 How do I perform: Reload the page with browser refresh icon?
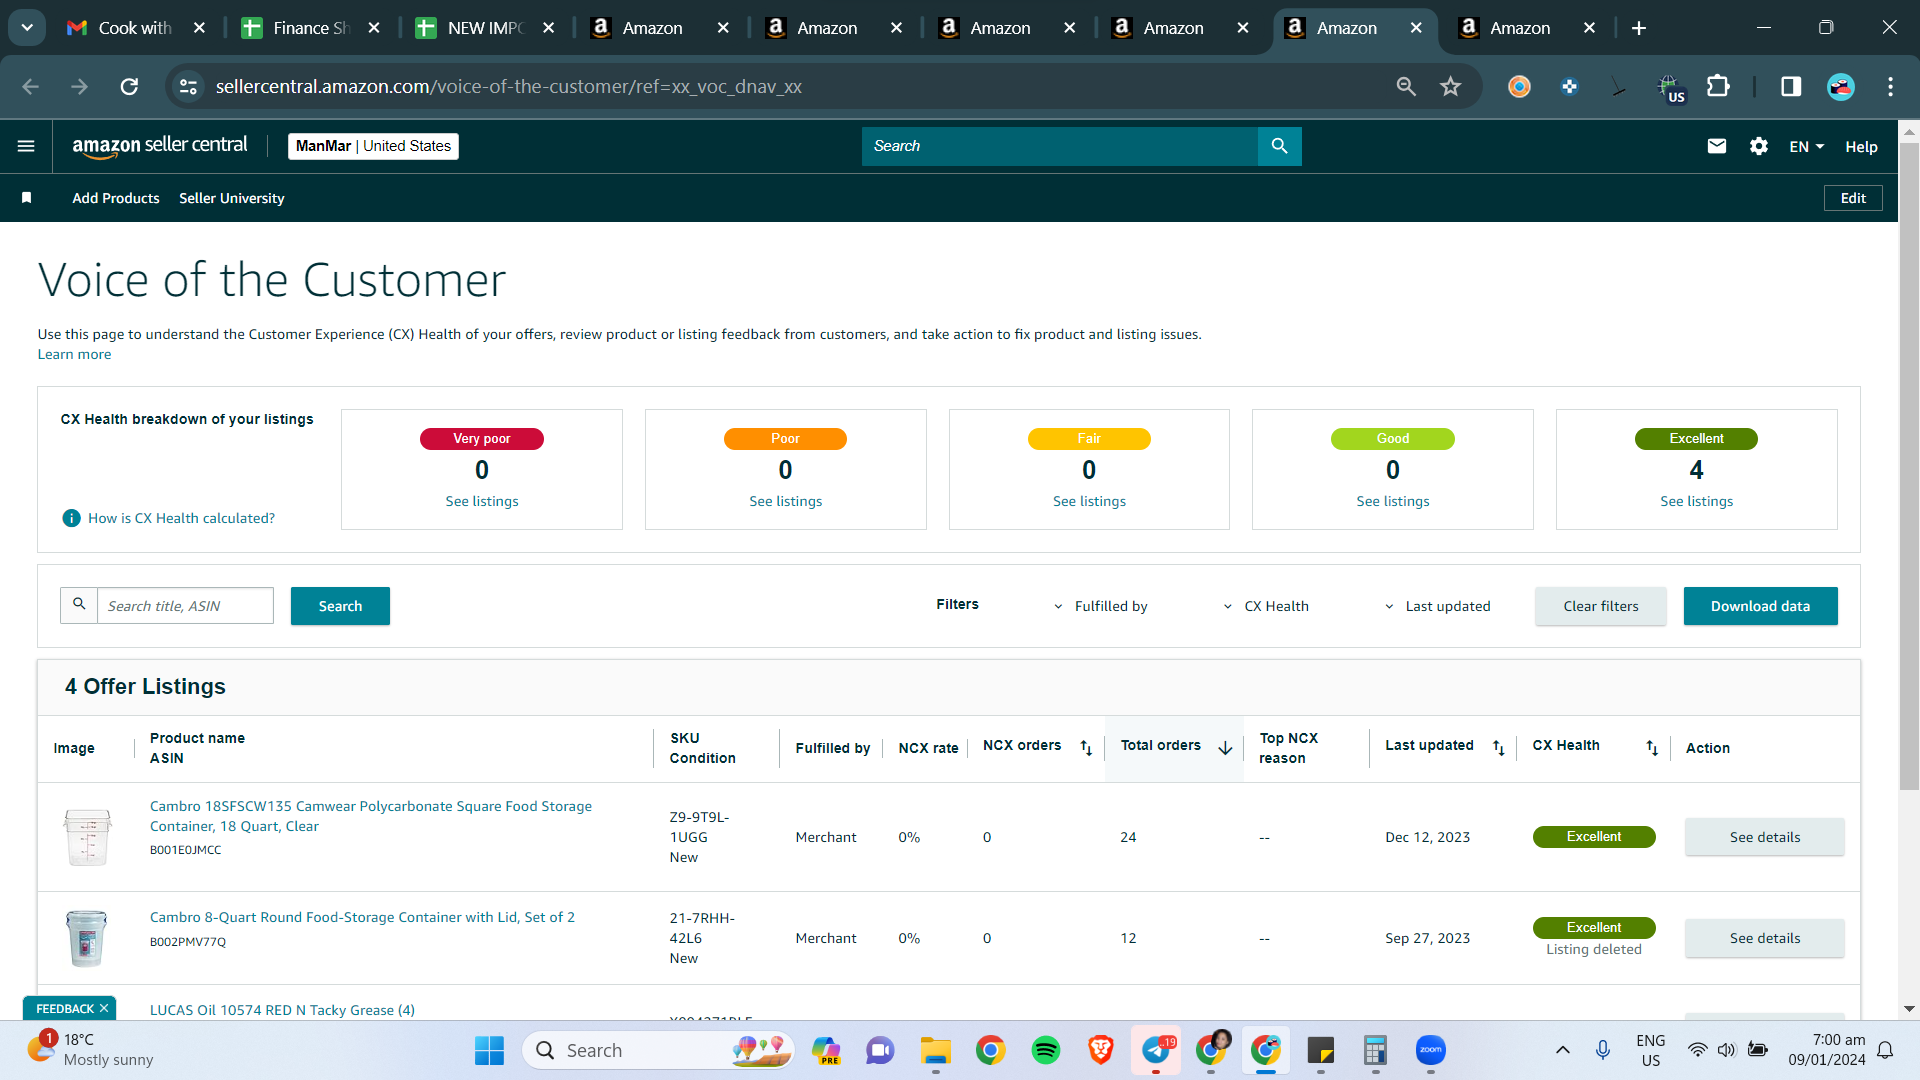[x=129, y=87]
